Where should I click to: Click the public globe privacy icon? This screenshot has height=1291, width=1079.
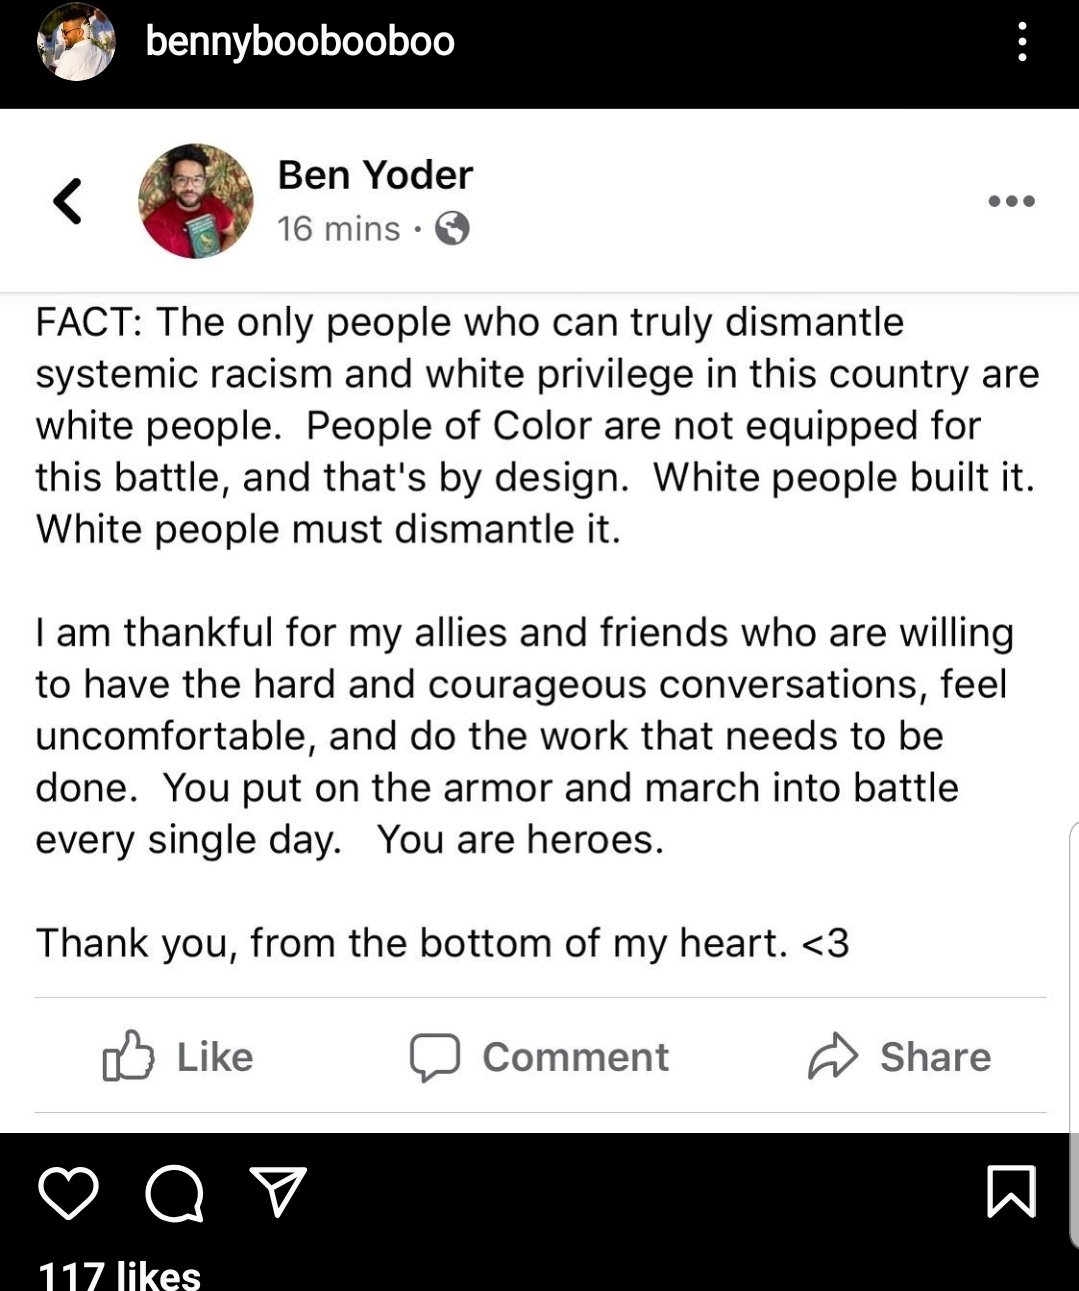point(453,229)
